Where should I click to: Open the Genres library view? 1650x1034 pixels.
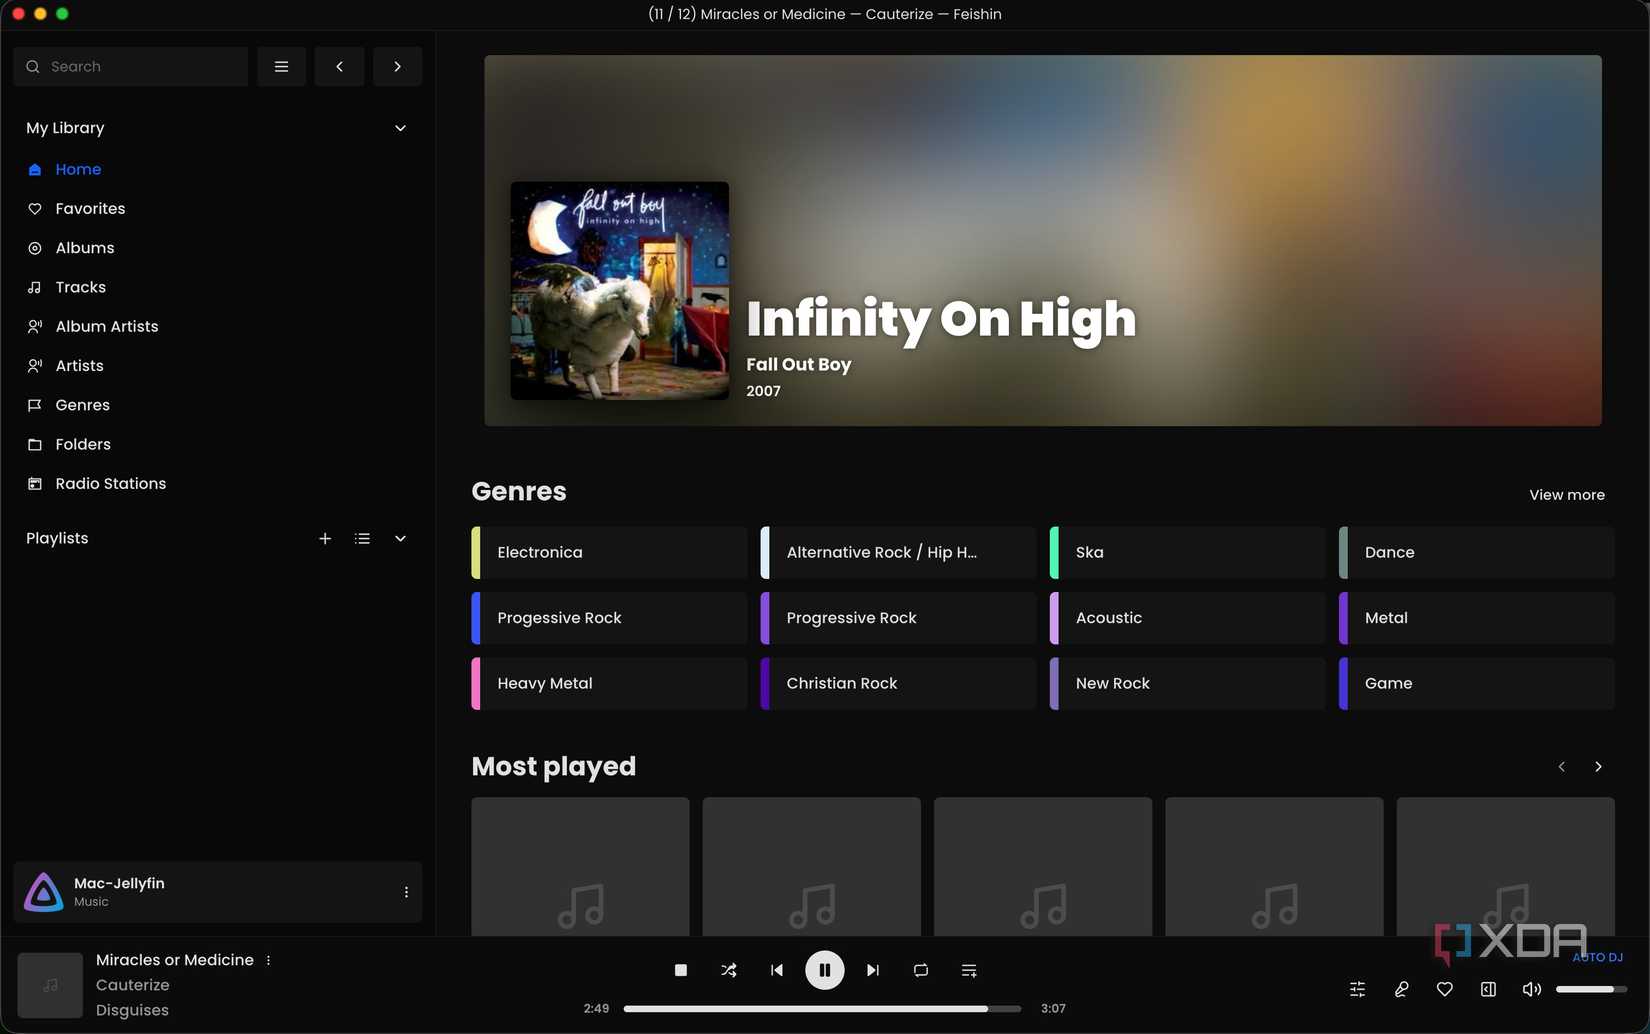tap(82, 404)
